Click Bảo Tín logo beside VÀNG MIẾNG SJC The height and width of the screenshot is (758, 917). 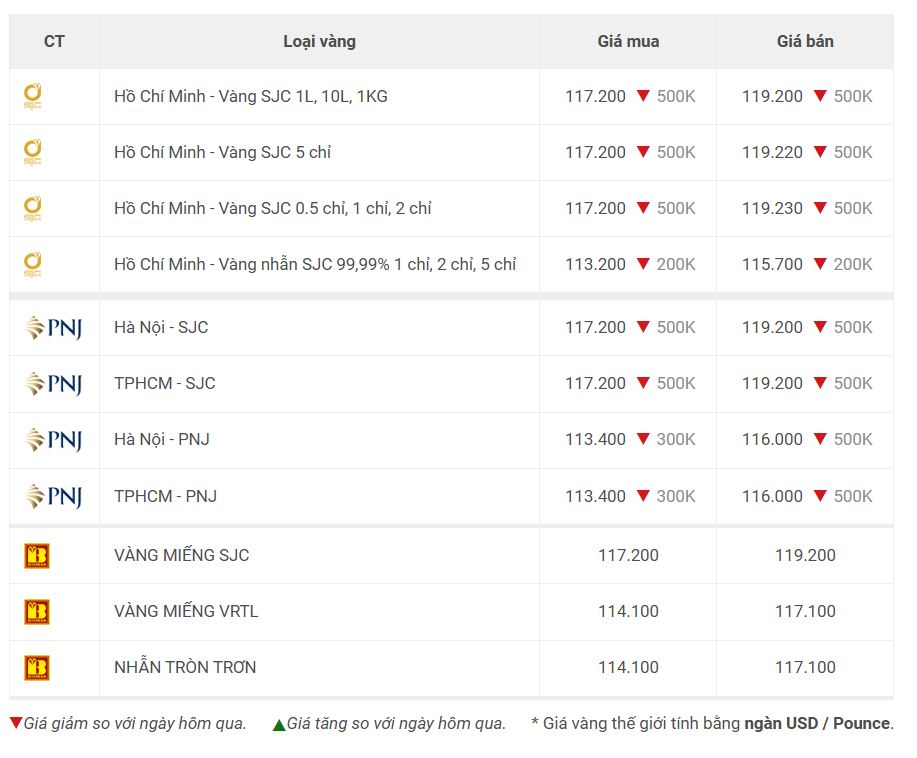click(37, 556)
